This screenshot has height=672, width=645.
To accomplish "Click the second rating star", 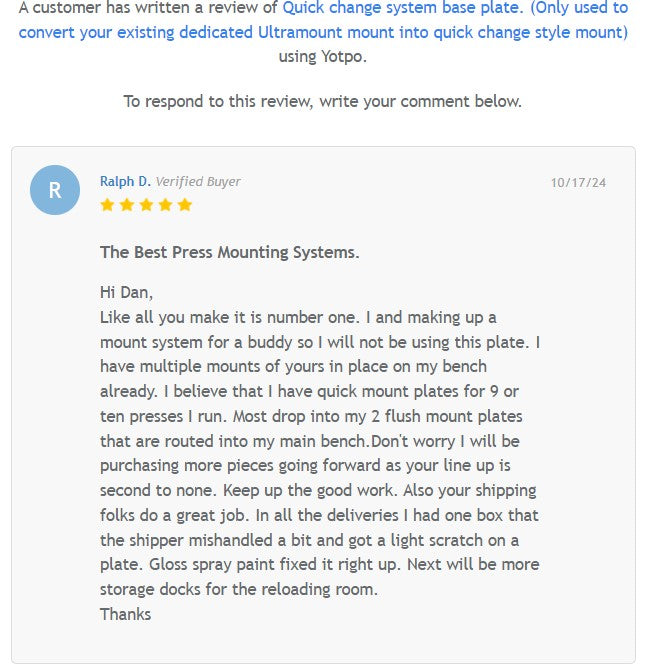I will [127, 205].
